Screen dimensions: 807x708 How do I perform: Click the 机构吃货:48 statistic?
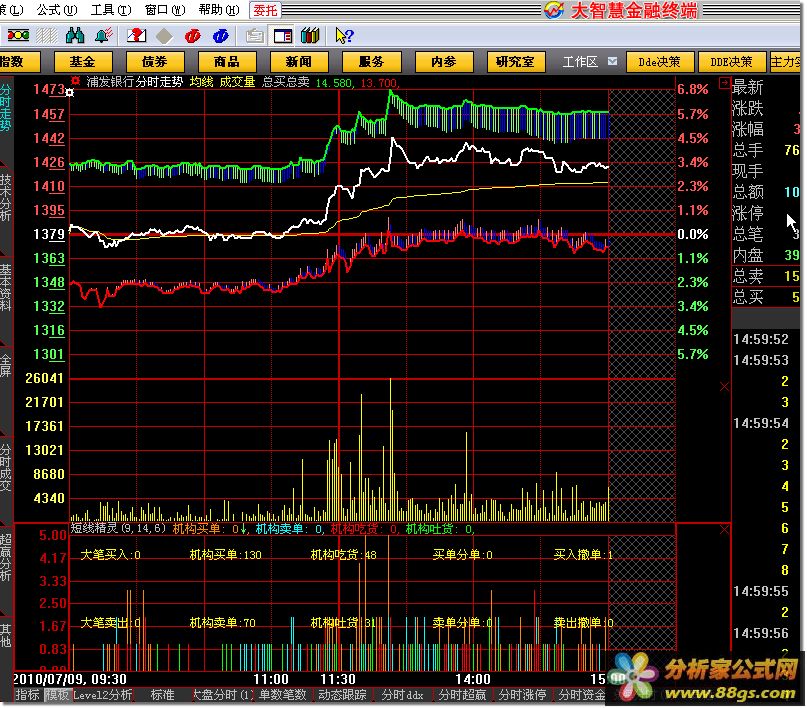click(344, 555)
